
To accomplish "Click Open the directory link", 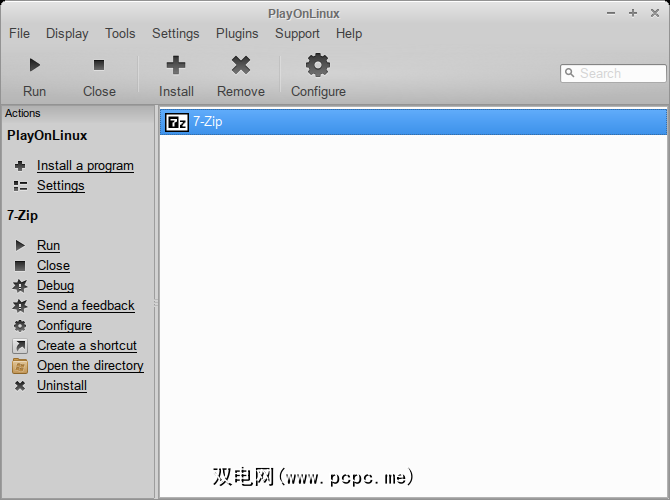I will 90,366.
